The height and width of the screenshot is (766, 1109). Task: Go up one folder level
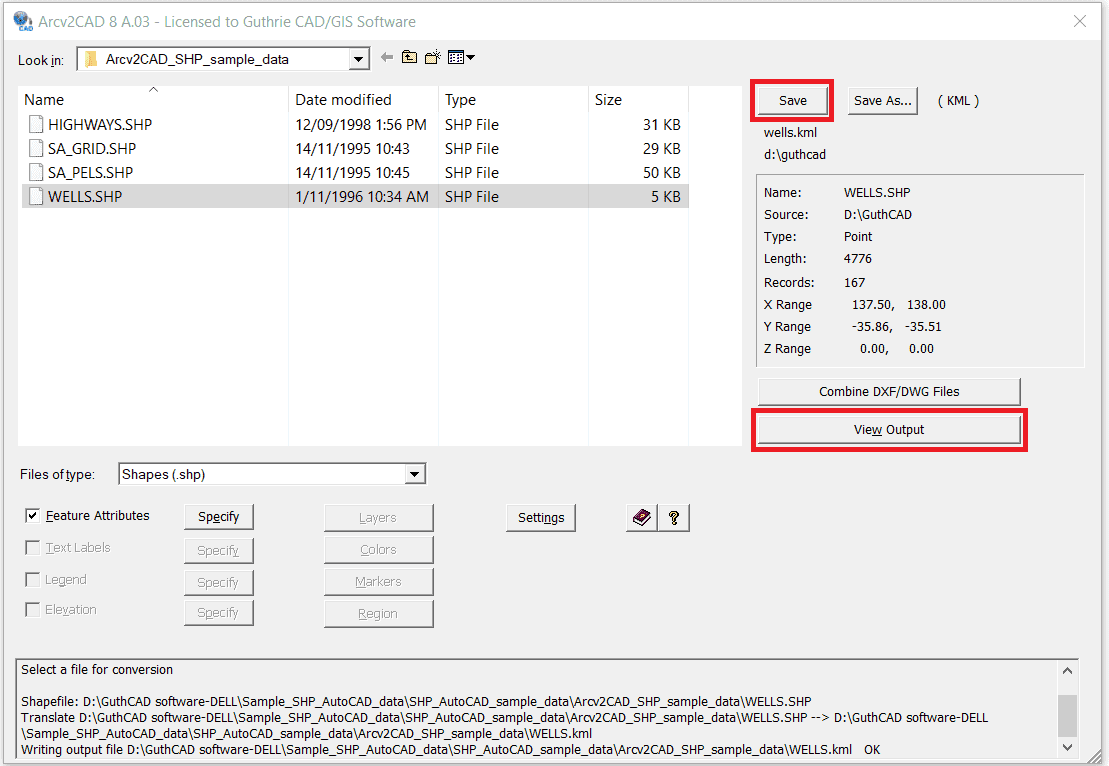410,57
